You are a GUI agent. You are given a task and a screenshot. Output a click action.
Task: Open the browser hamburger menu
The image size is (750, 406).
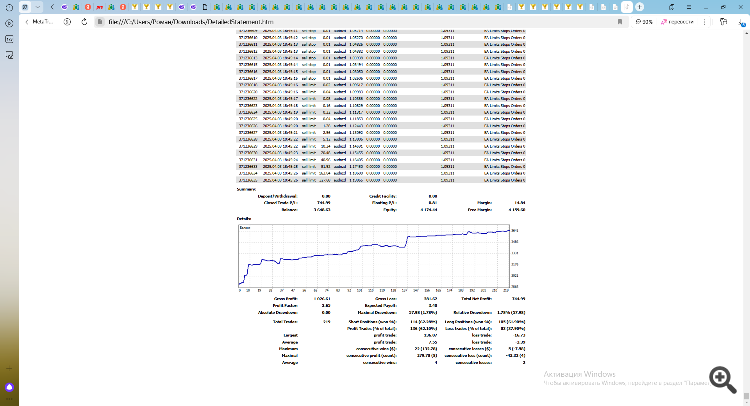[689, 7]
